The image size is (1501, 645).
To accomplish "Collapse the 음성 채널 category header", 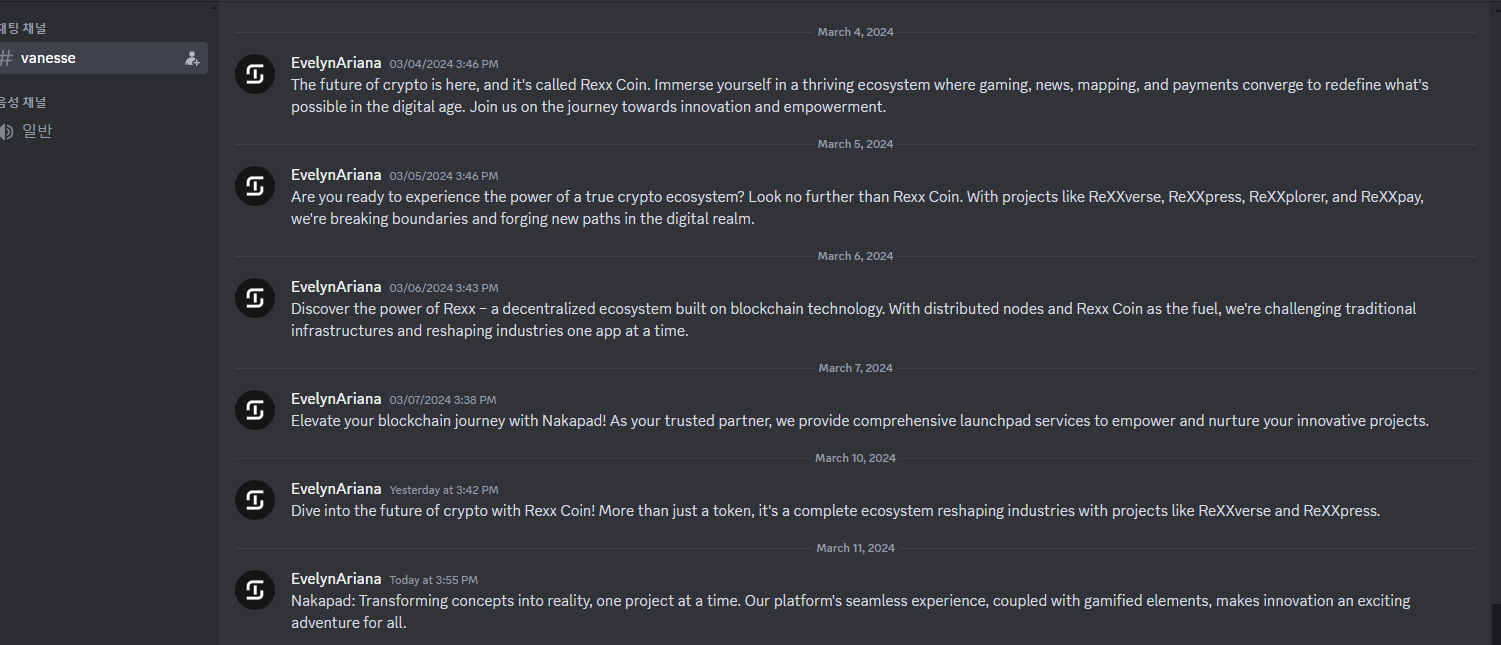I will tap(23, 102).
